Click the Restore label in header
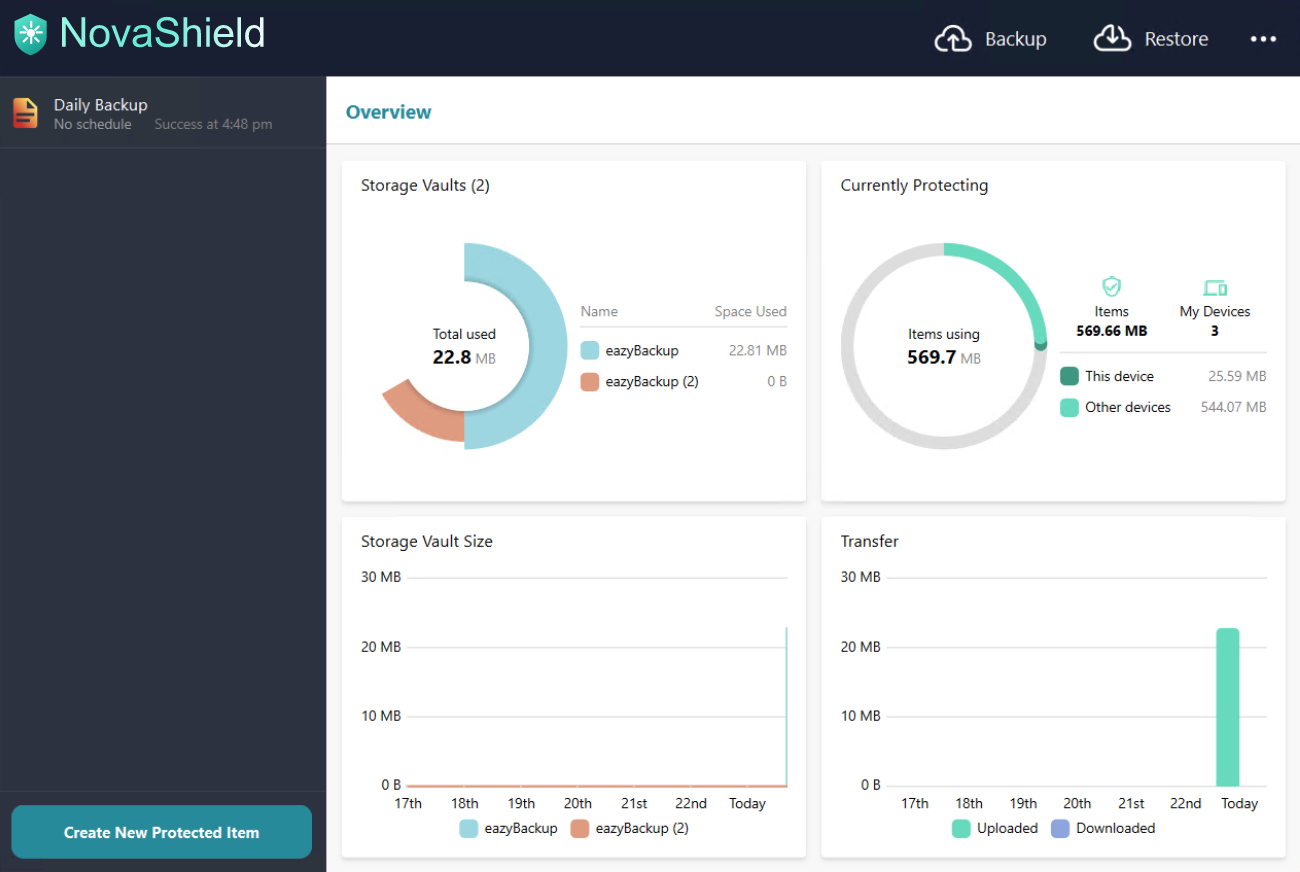 pos(1176,39)
